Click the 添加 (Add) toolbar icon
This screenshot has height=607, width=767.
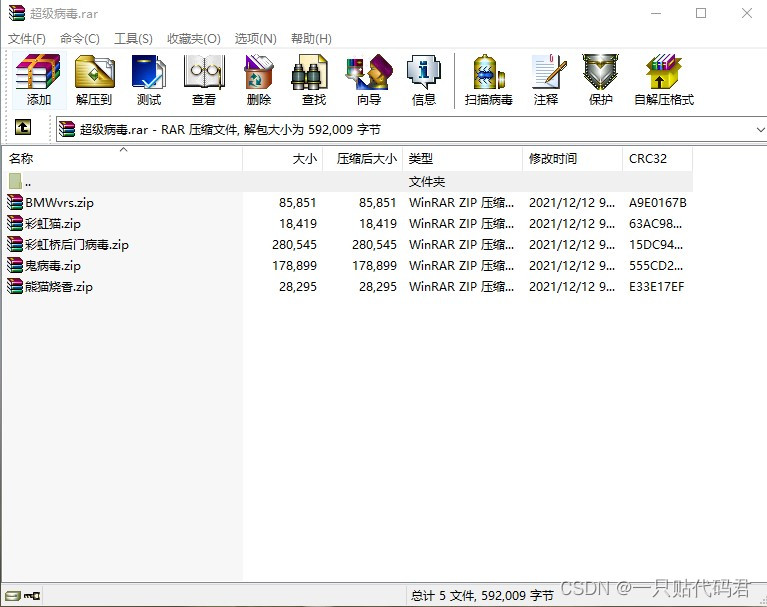pos(38,81)
